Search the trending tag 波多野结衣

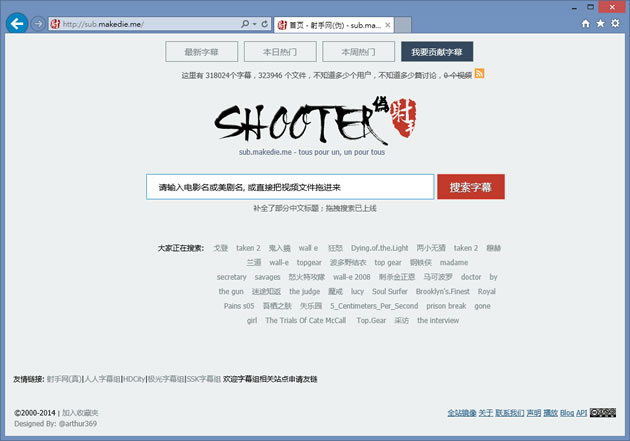click(348, 262)
